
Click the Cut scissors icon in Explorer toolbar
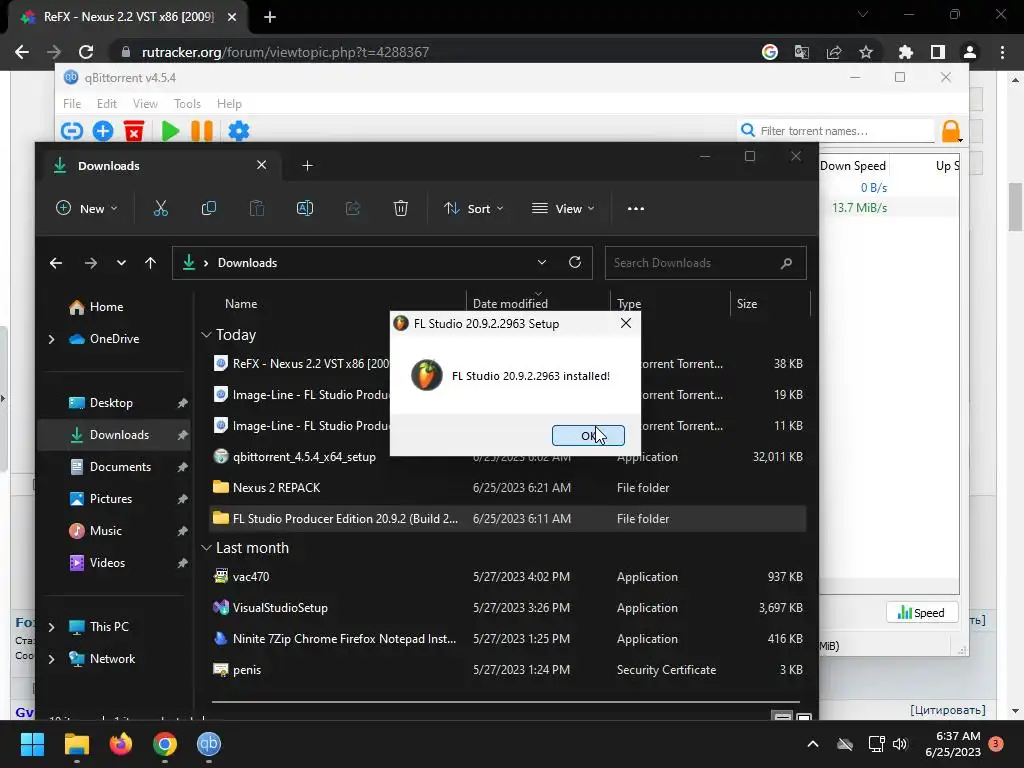pyautogui.click(x=161, y=208)
